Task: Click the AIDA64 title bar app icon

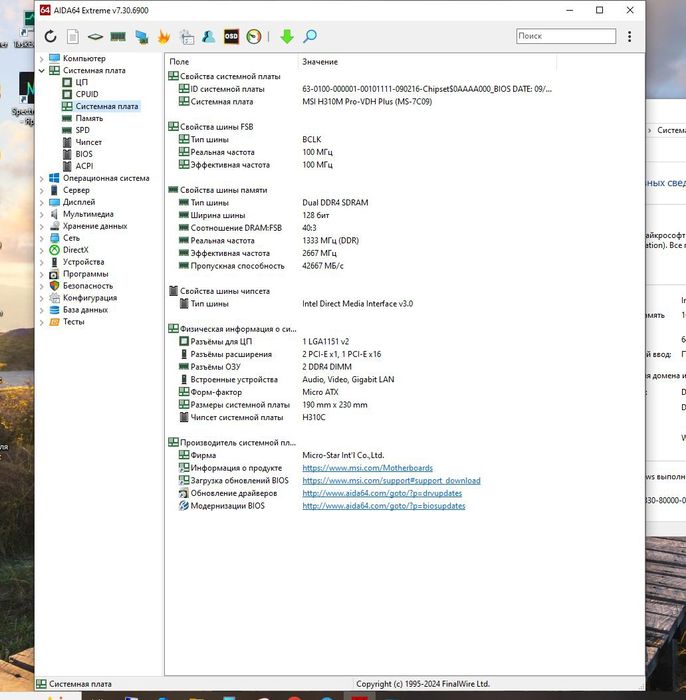Action: [45, 10]
